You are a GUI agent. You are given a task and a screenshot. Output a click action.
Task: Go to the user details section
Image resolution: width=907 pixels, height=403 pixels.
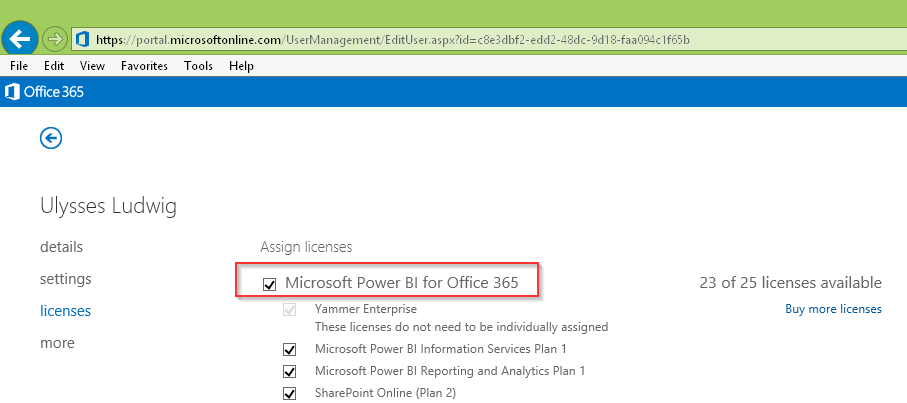pos(61,247)
